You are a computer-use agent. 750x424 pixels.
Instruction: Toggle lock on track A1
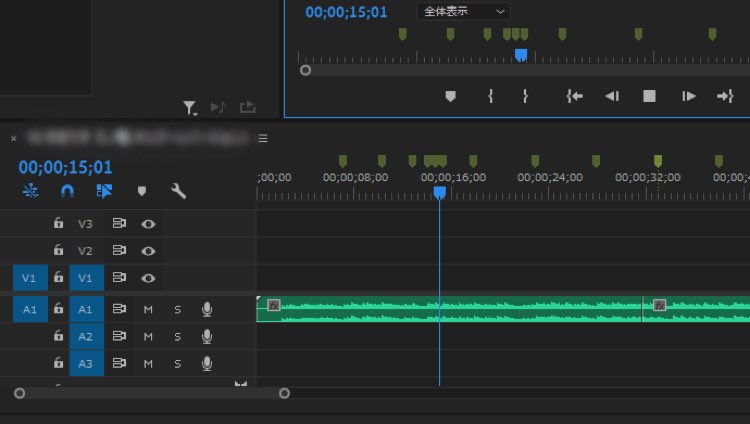tap(58, 309)
